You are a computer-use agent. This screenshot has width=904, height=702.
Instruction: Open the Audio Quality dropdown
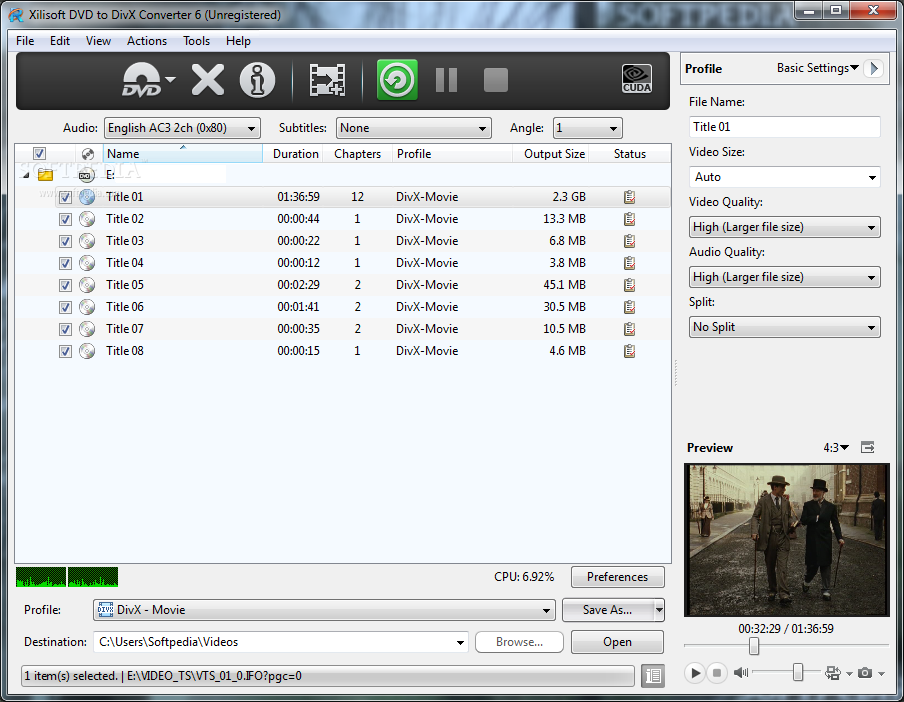(785, 277)
